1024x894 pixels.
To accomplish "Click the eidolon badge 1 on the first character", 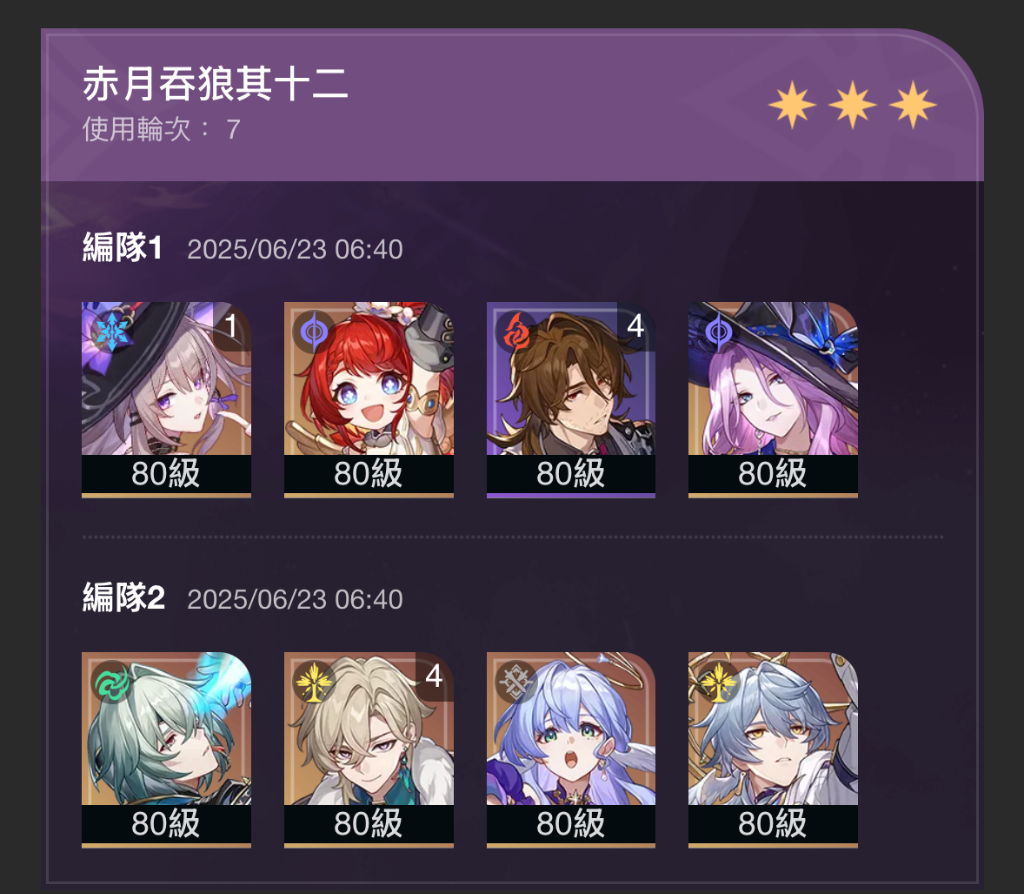I will [x=231, y=326].
